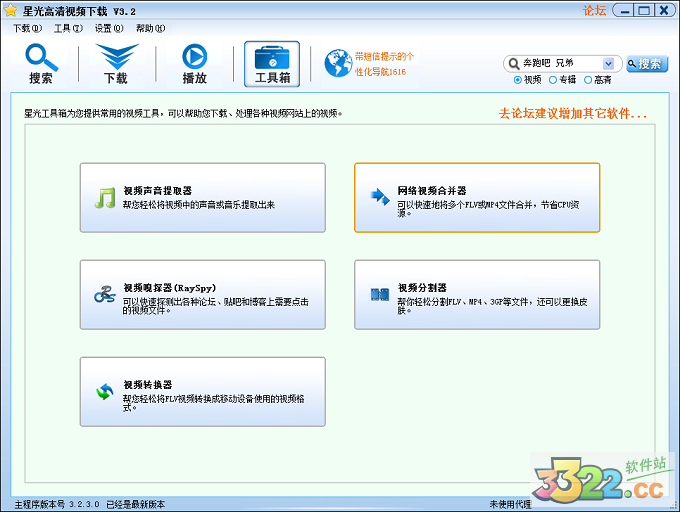Click the globe navigation icon
The image size is (680, 512).
(x=337, y=63)
